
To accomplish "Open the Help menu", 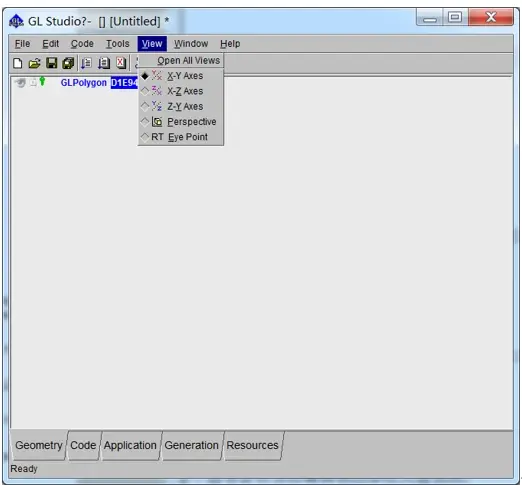I will point(230,44).
